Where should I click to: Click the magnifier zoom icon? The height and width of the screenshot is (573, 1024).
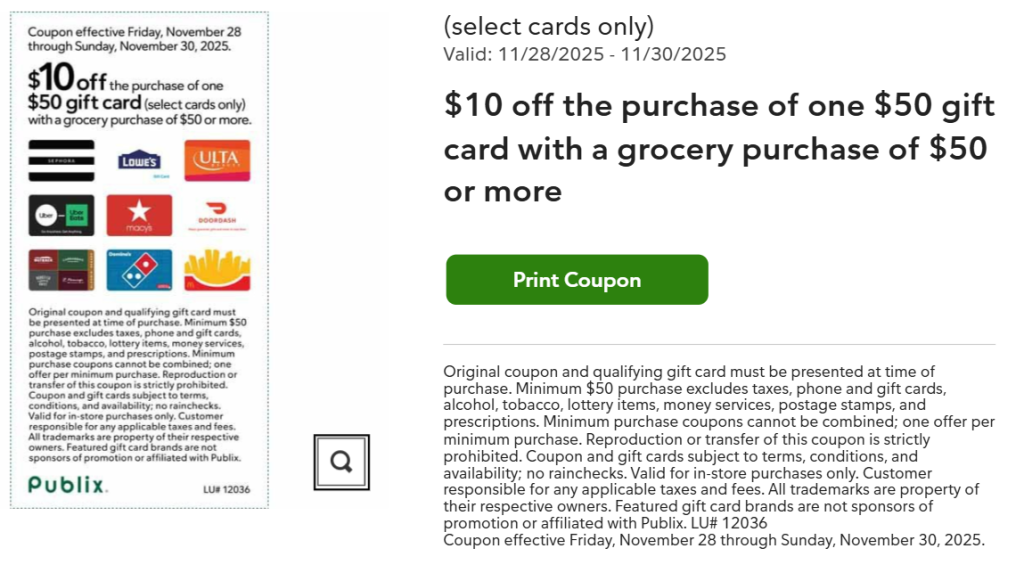click(x=341, y=462)
